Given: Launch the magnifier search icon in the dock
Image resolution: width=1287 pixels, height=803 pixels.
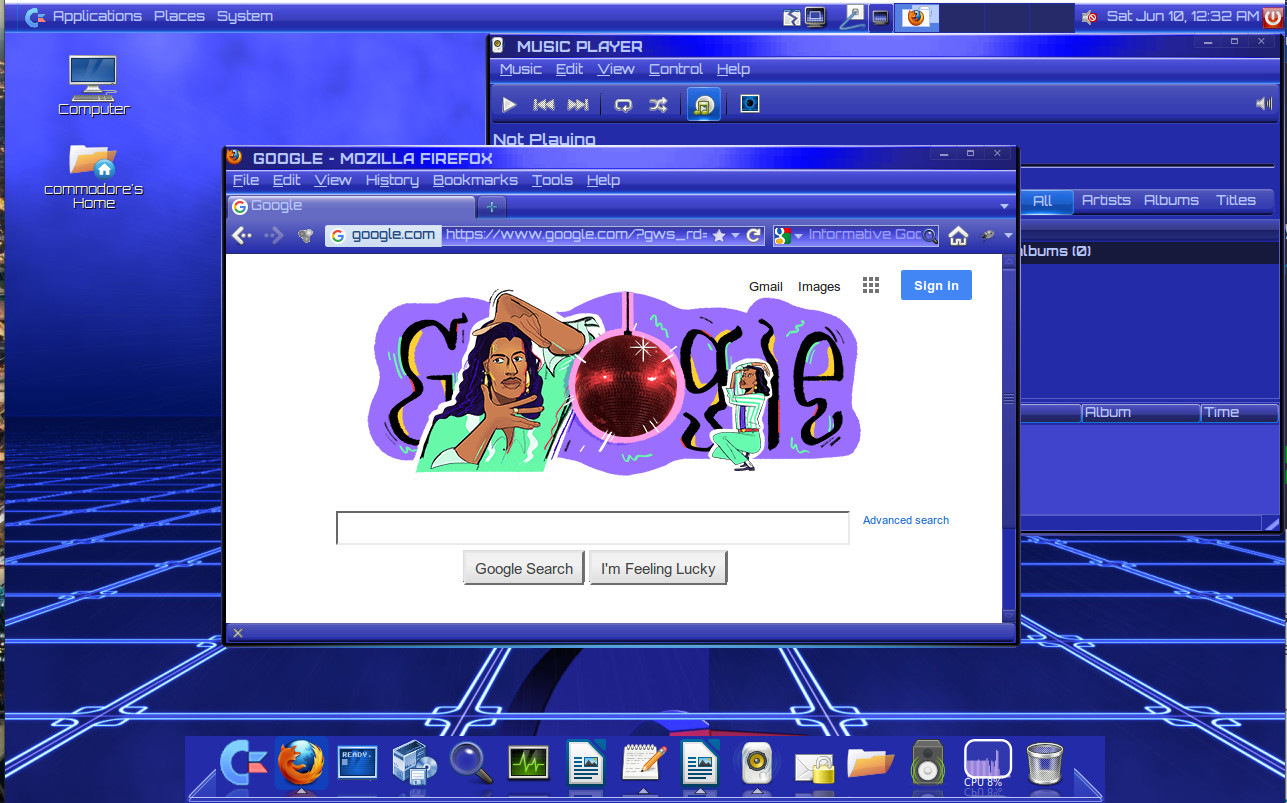Looking at the screenshot, I should click(470, 764).
